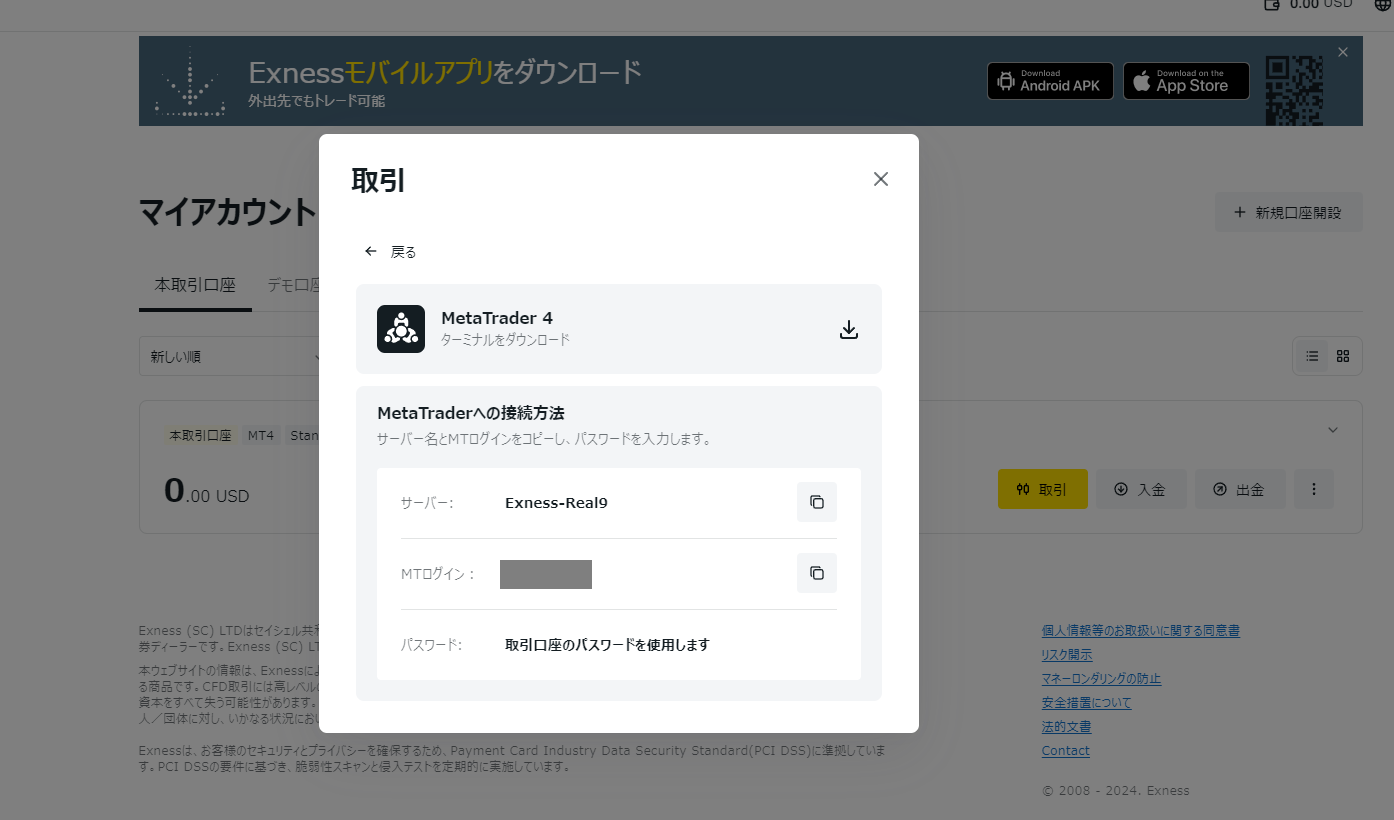Switch to the 本取引口座 tab
This screenshot has height=820, width=1394.
(195, 285)
